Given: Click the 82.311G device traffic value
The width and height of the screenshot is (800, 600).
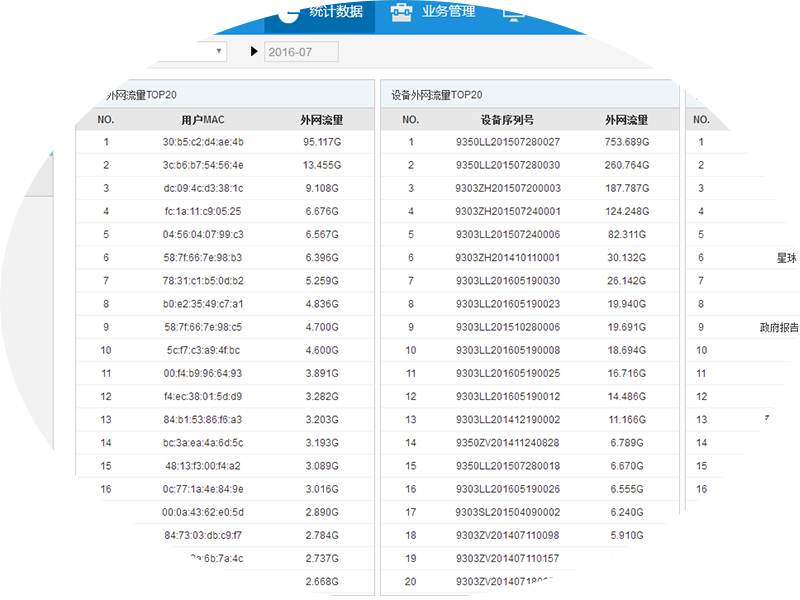Looking at the screenshot, I should [627, 234].
